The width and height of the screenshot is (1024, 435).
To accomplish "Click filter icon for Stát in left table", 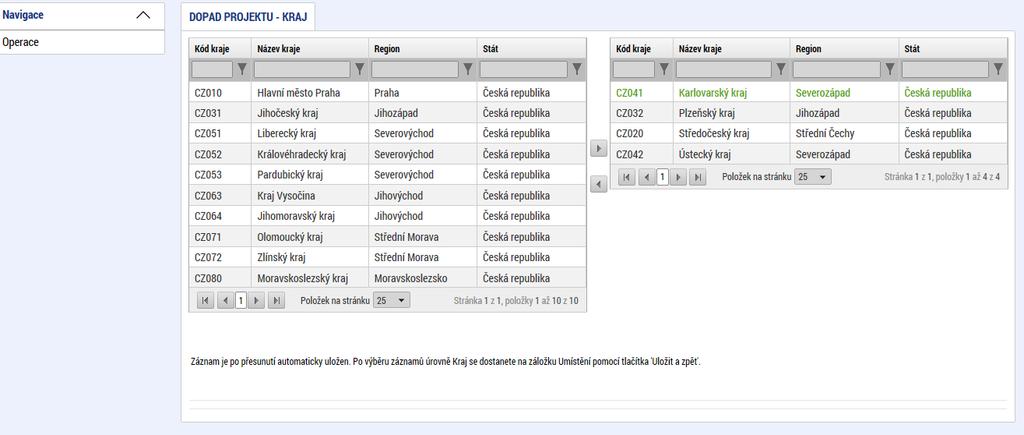I will coord(577,69).
